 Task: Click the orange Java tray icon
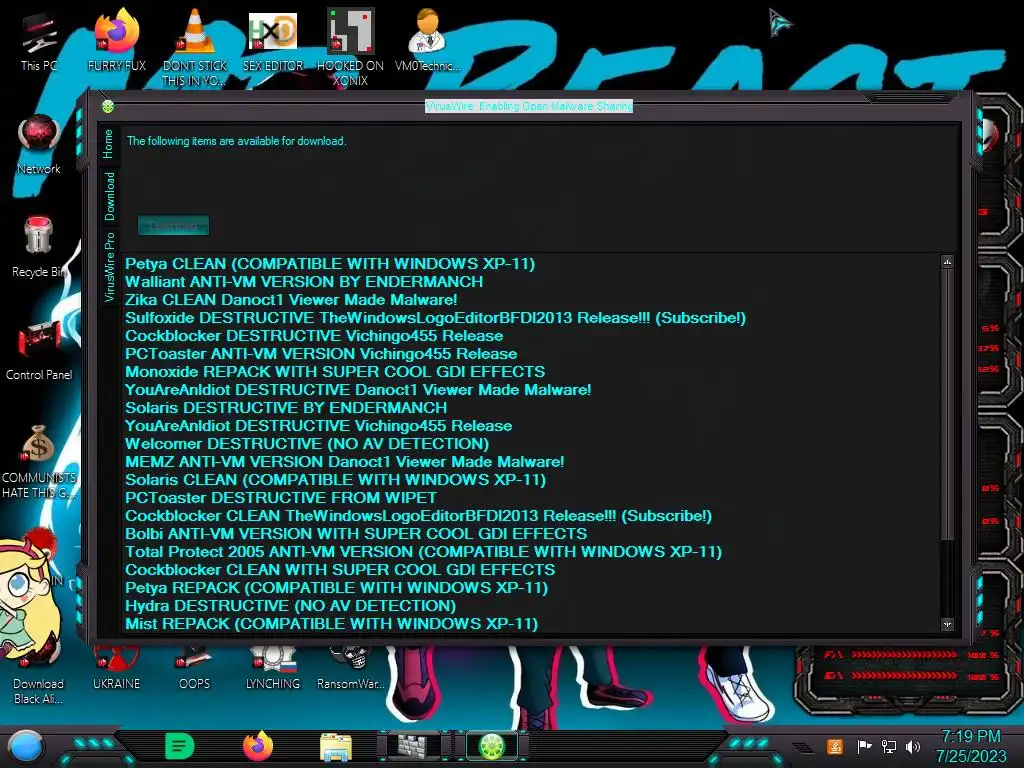tap(835, 746)
